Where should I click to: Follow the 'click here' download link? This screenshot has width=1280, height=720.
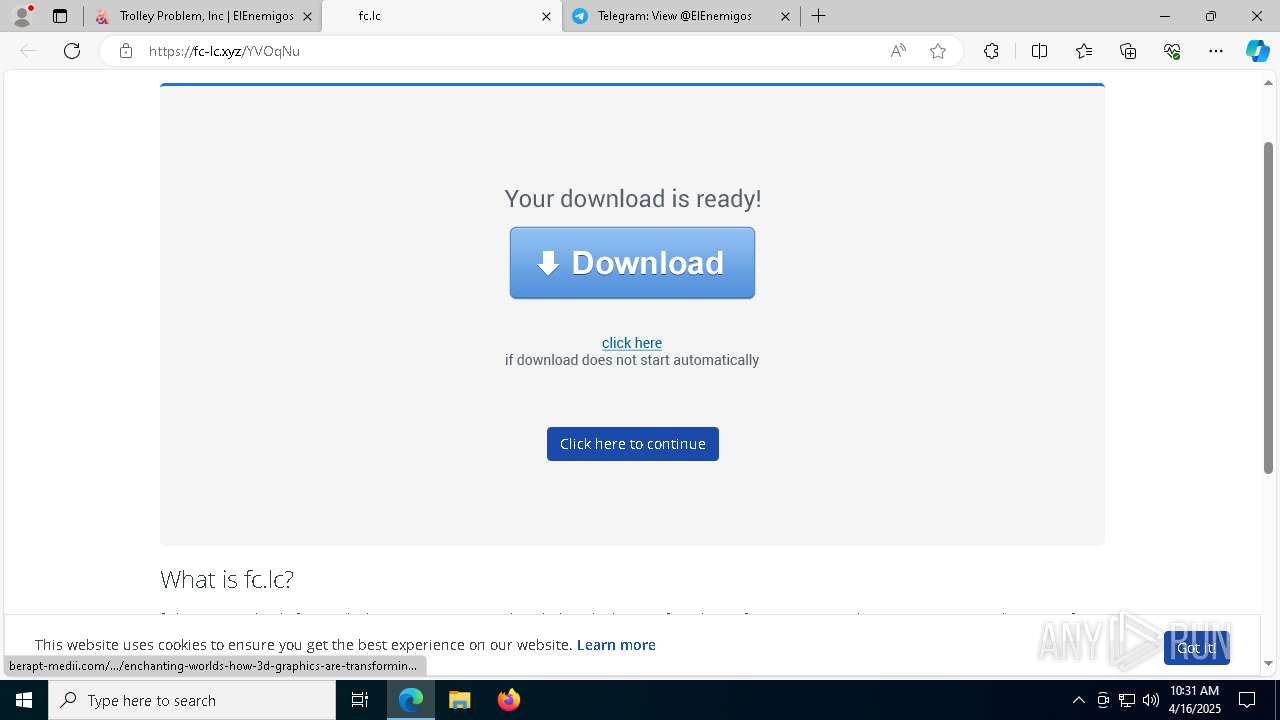click(x=632, y=343)
